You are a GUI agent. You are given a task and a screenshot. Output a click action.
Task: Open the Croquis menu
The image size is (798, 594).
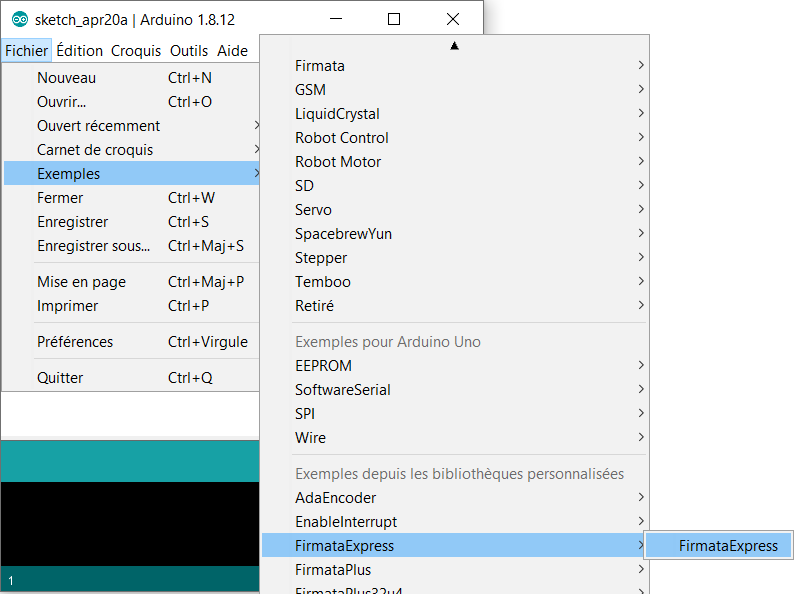click(x=135, y=51)
